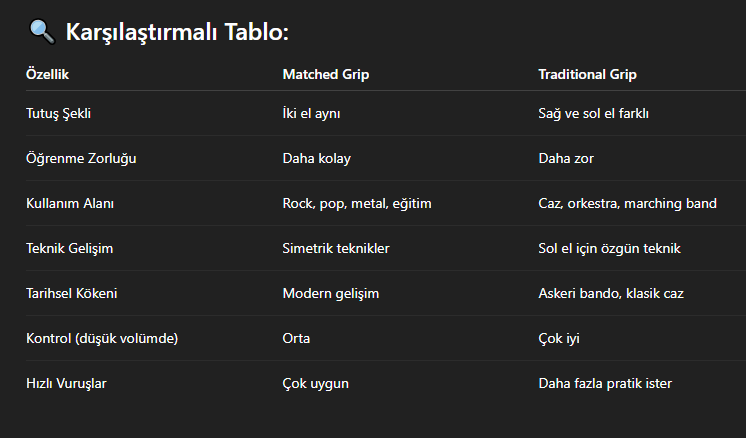746x438 pixels.
Task: Click the Caz, orkestra, marching band cell
Action: pos(627,203)
